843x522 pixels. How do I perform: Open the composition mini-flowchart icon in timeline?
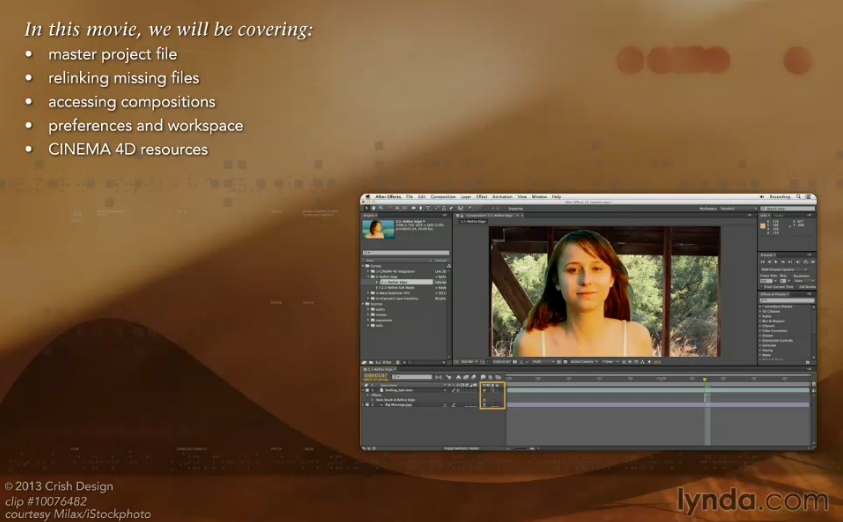pyautogui.click(x=439, y=377)
